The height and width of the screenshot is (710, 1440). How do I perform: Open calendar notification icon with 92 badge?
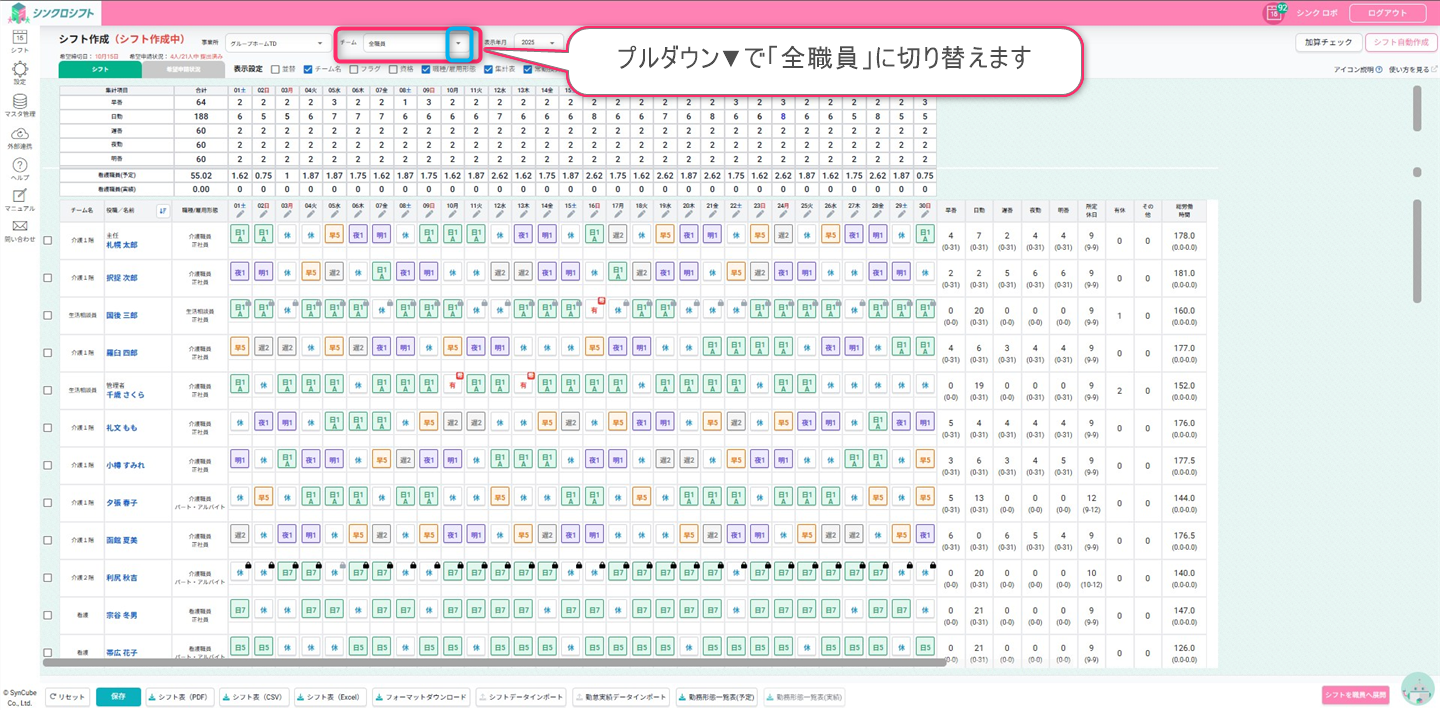1274,13
